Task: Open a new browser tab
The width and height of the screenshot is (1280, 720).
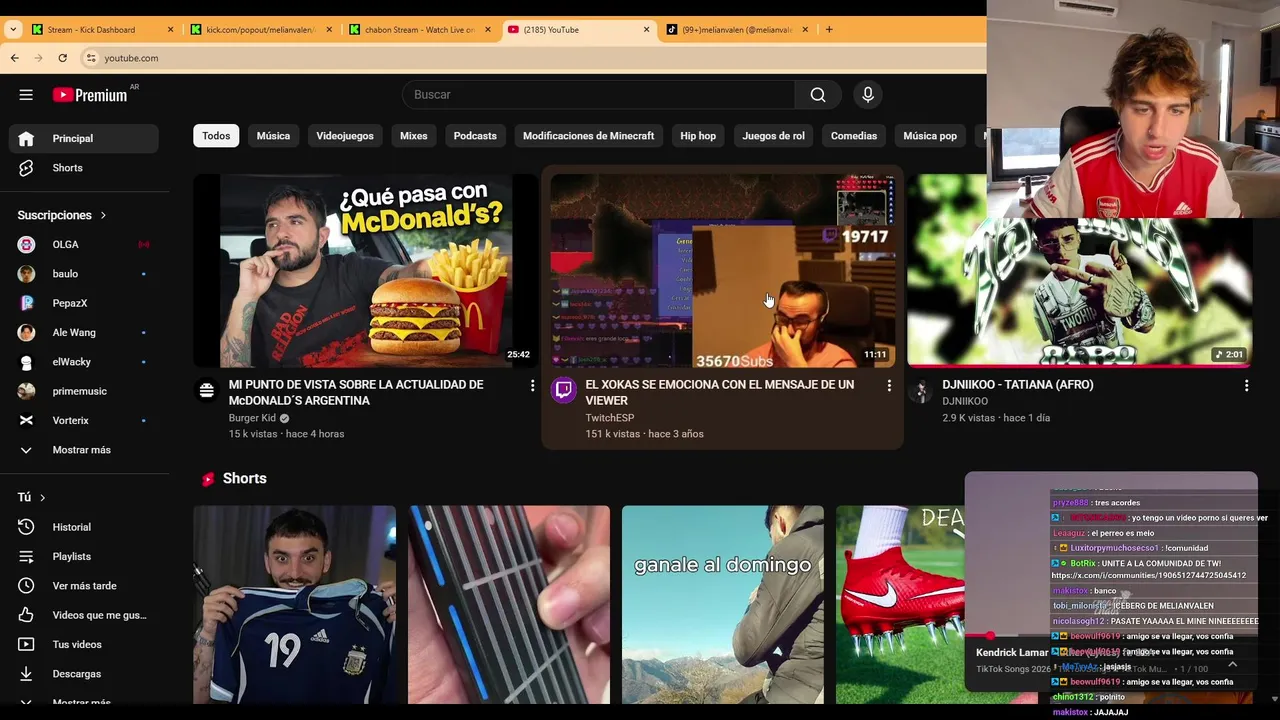Action: click(829, 29)
